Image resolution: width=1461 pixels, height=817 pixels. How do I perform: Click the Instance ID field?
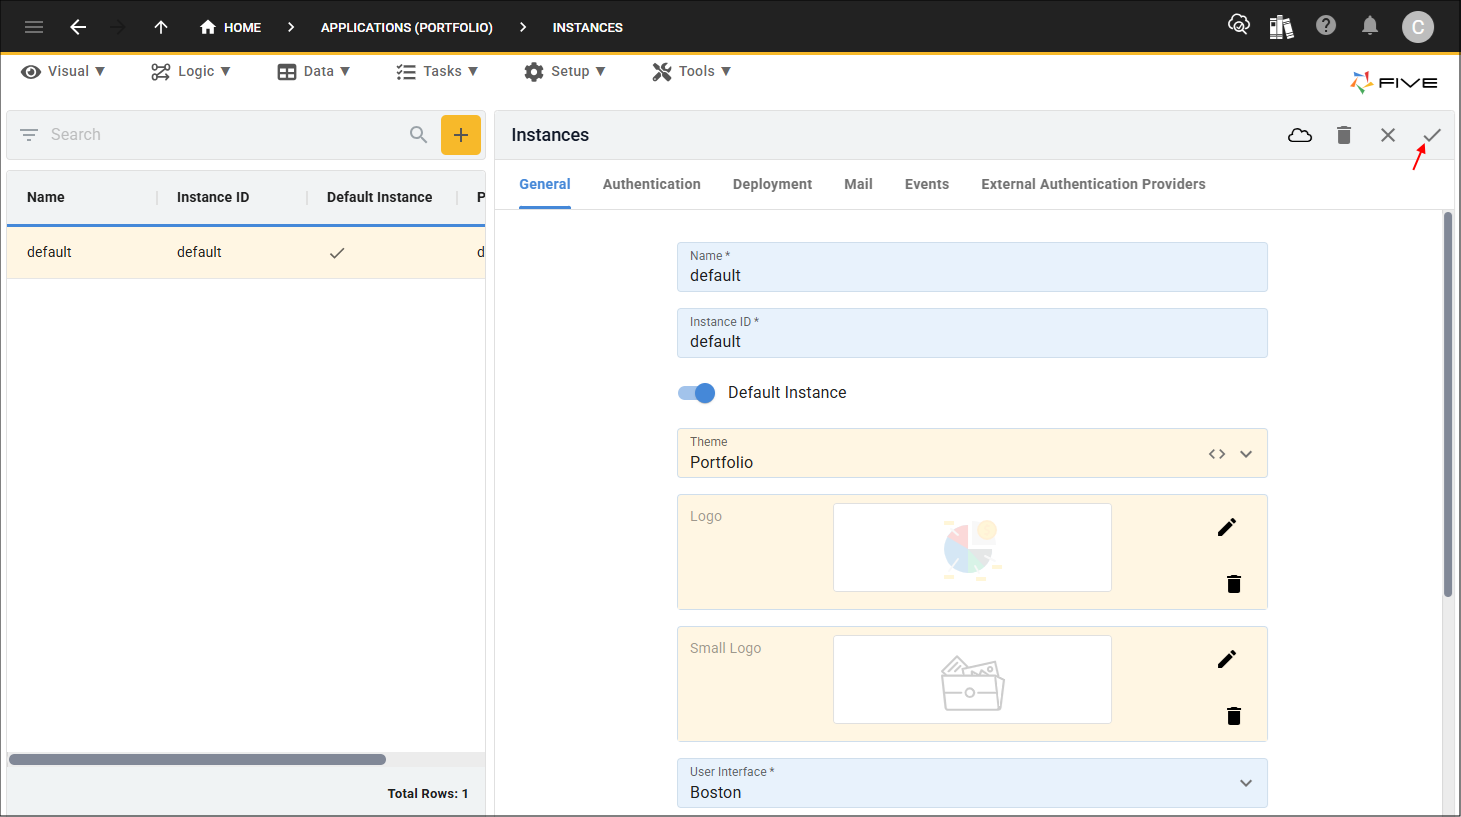point(972,333)
